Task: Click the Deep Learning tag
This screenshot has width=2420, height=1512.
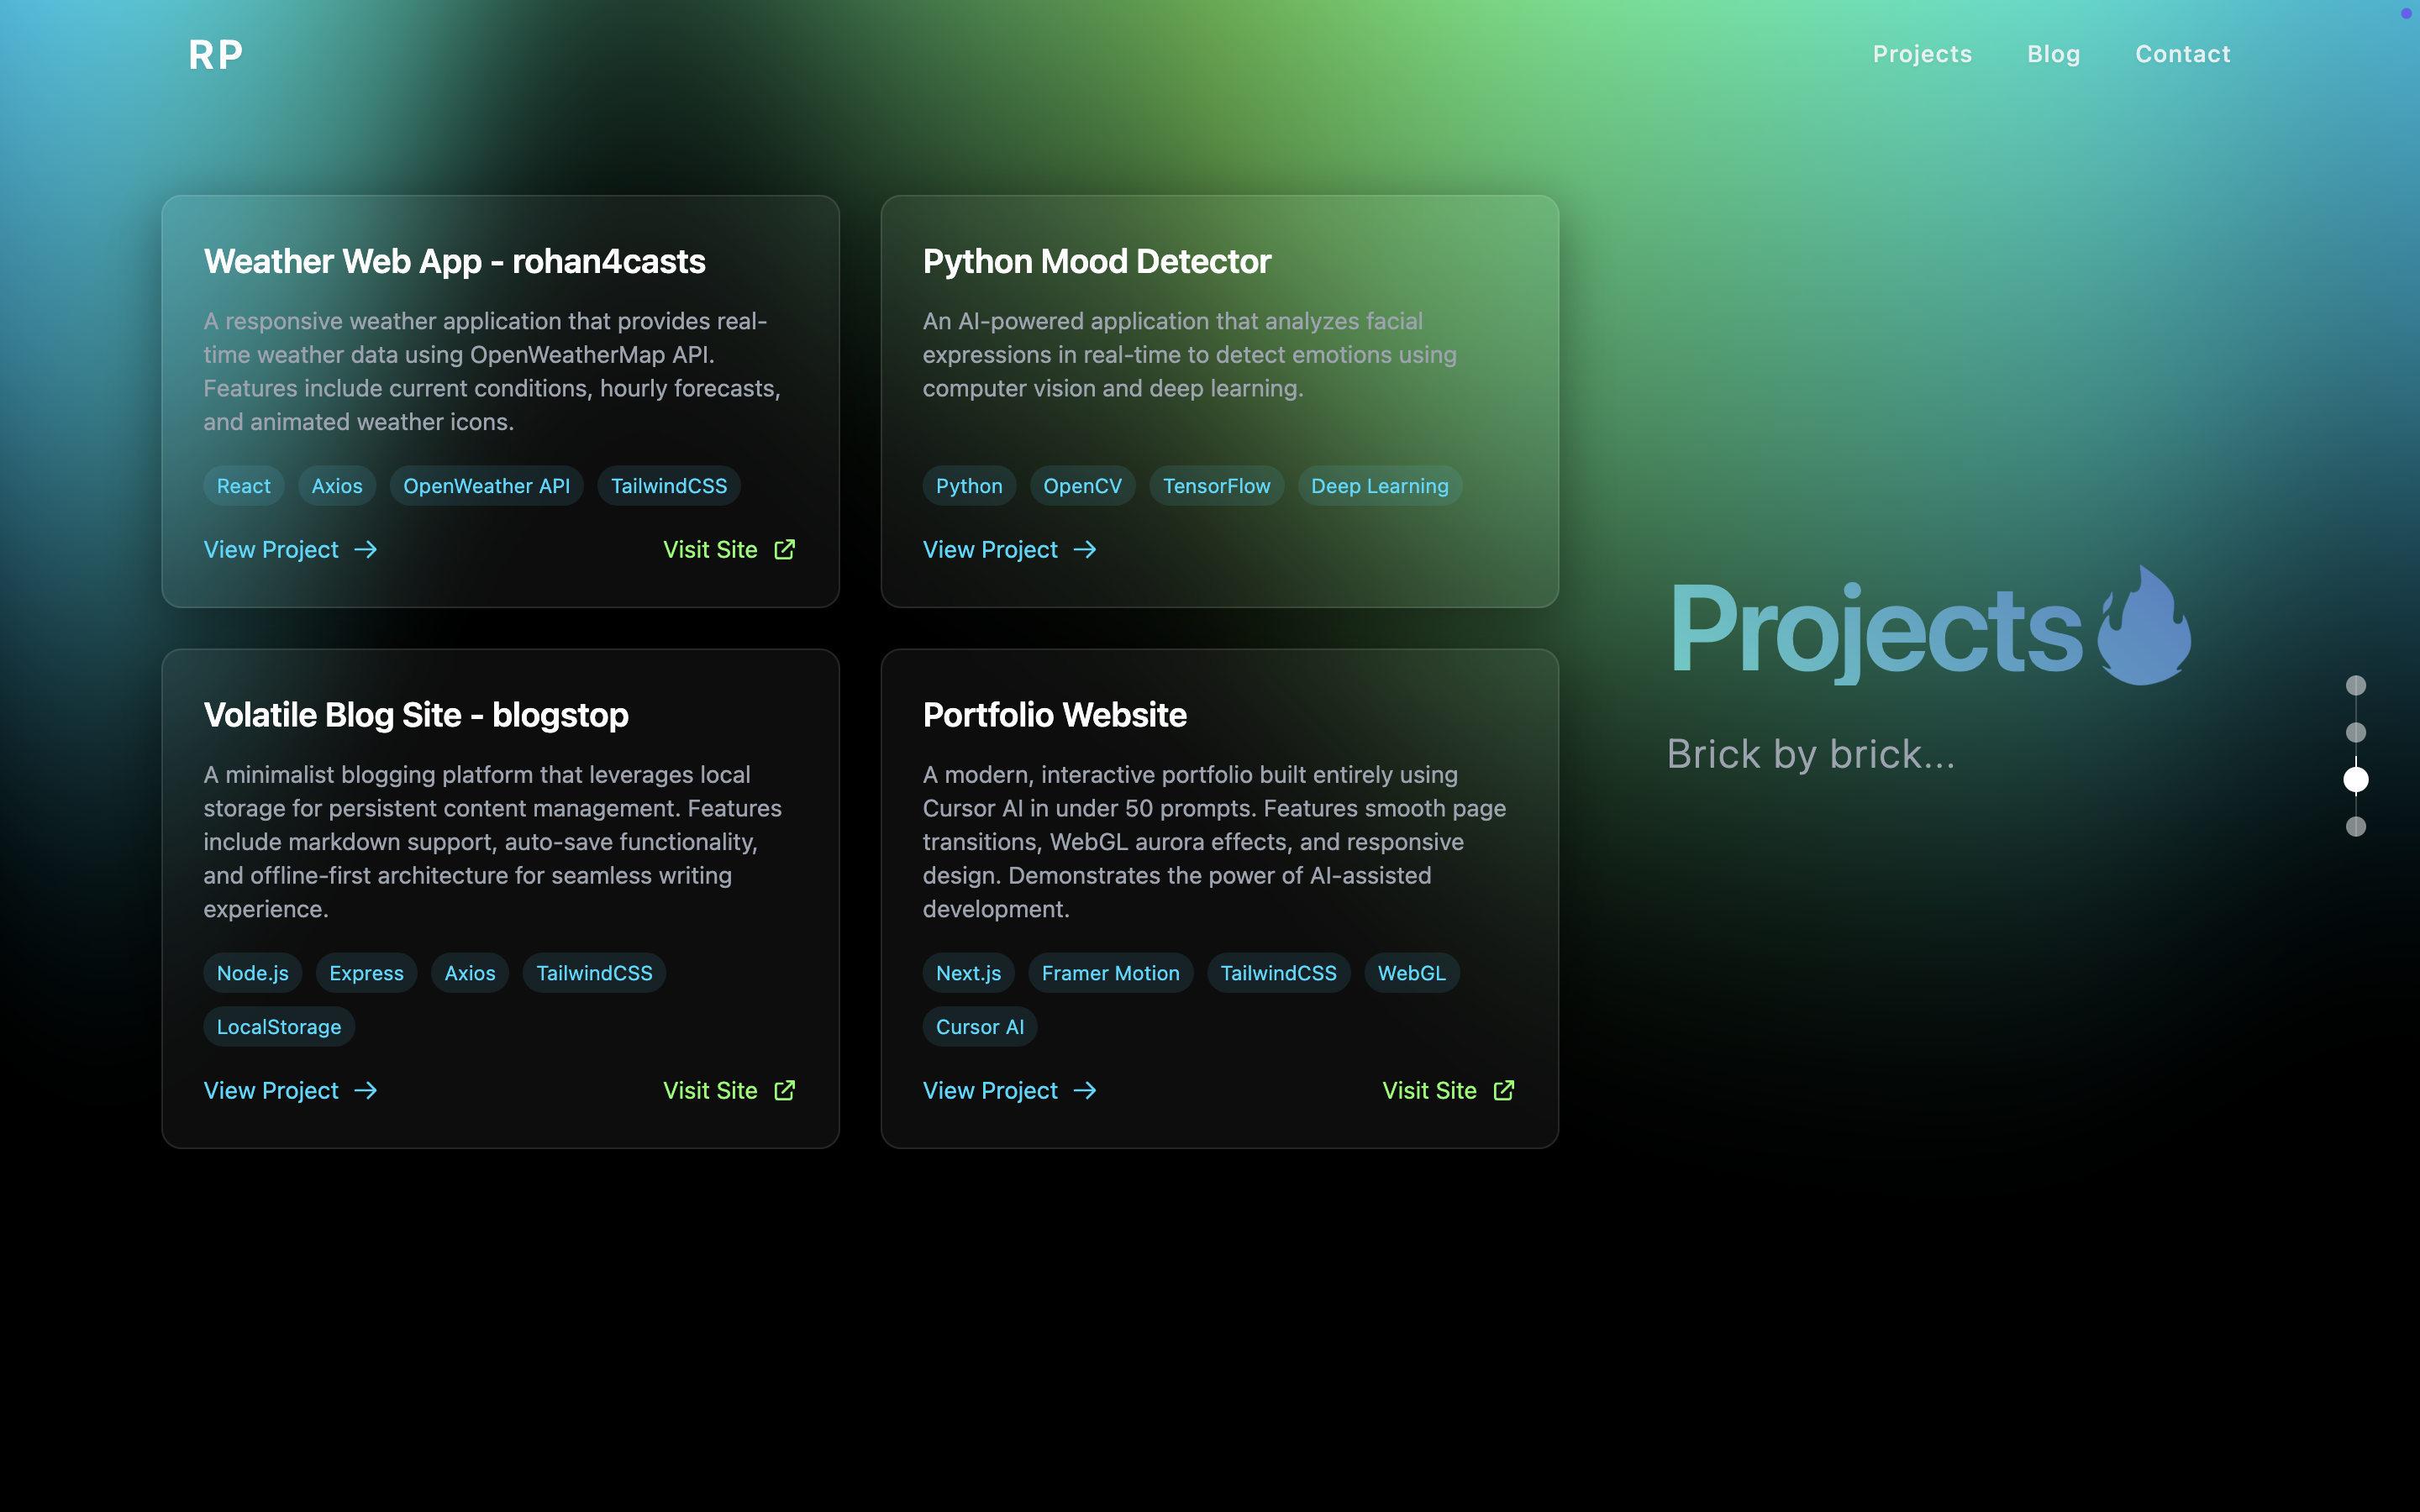Action: (x=1379, y=486)
